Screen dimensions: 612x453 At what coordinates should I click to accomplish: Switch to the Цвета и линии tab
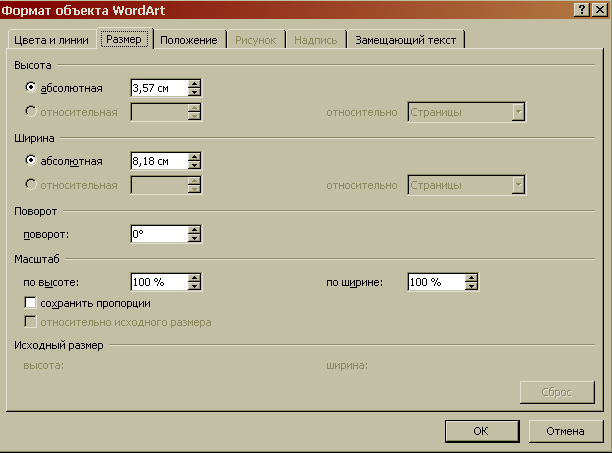click(x=52, y=40)
